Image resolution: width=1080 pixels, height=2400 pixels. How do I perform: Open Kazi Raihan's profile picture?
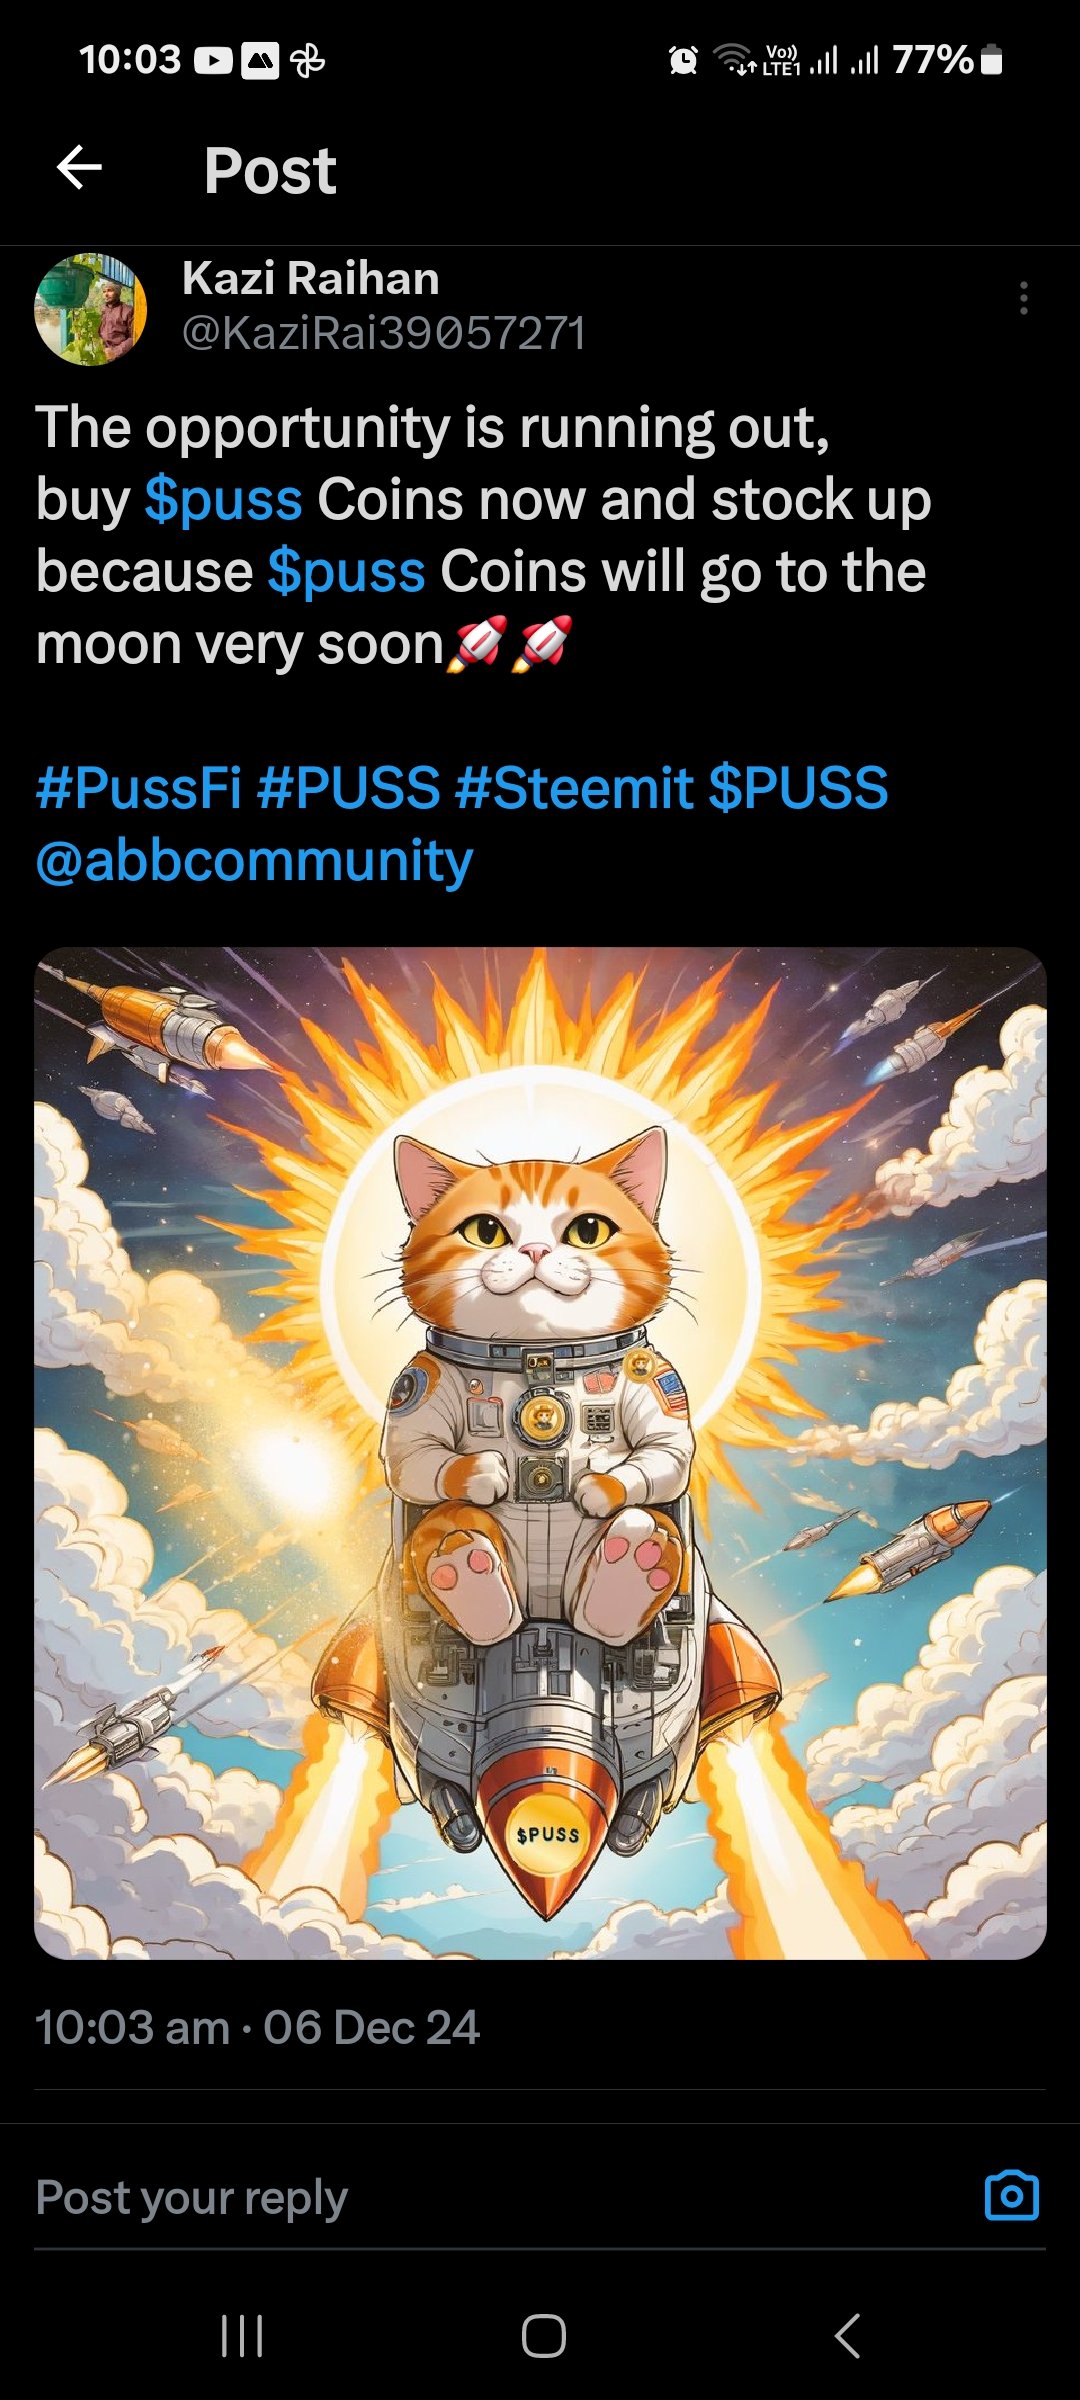[91, 309]
